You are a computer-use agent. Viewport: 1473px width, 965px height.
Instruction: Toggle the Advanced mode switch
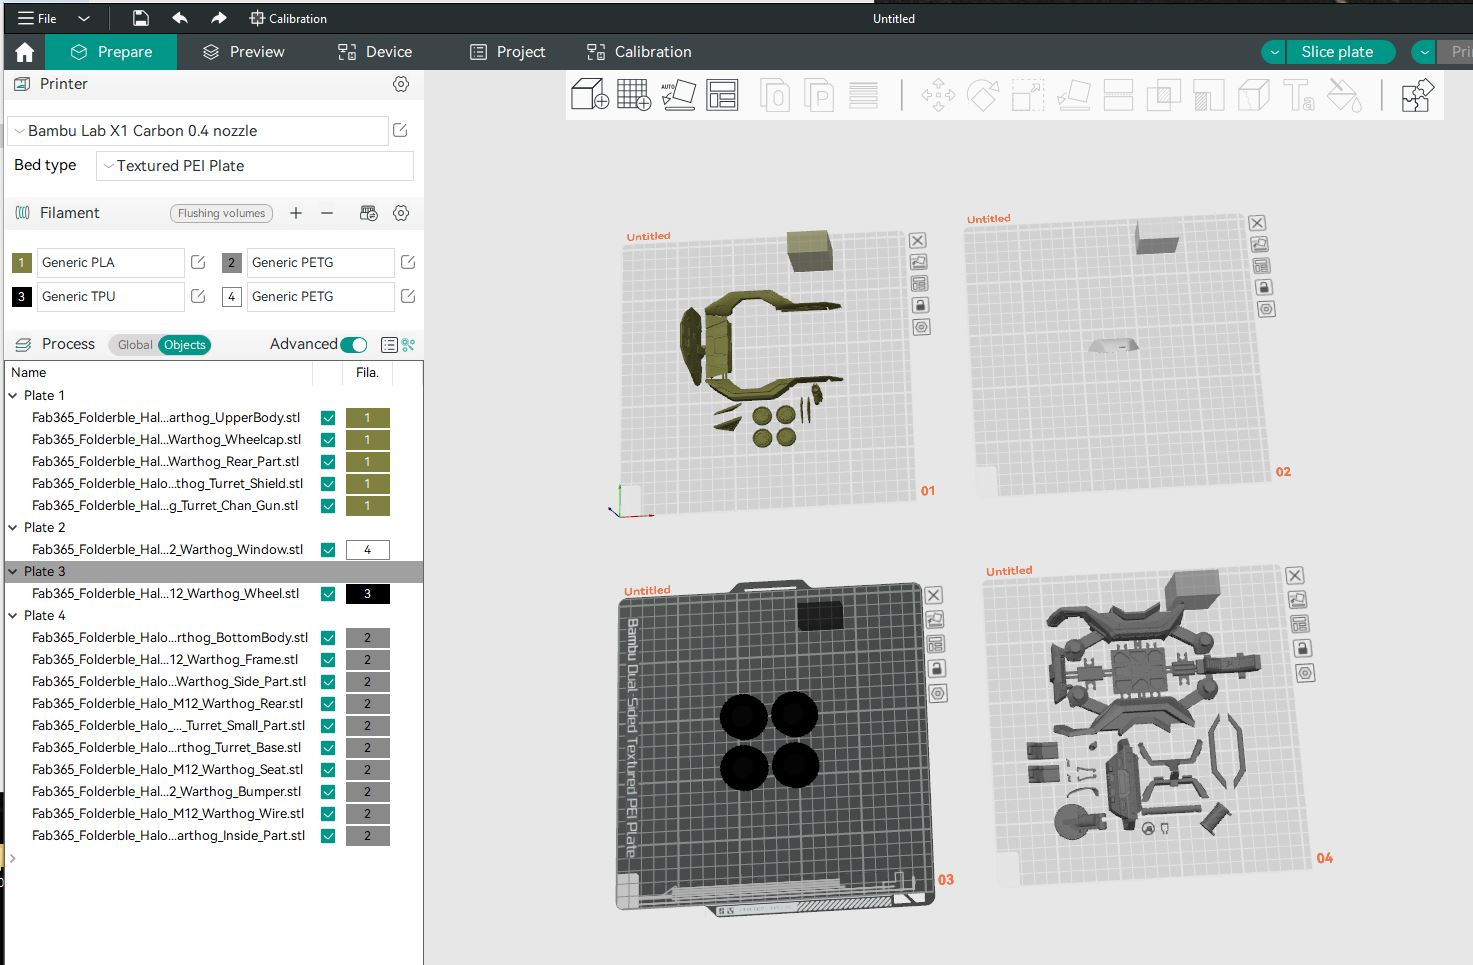coord(354,344)
